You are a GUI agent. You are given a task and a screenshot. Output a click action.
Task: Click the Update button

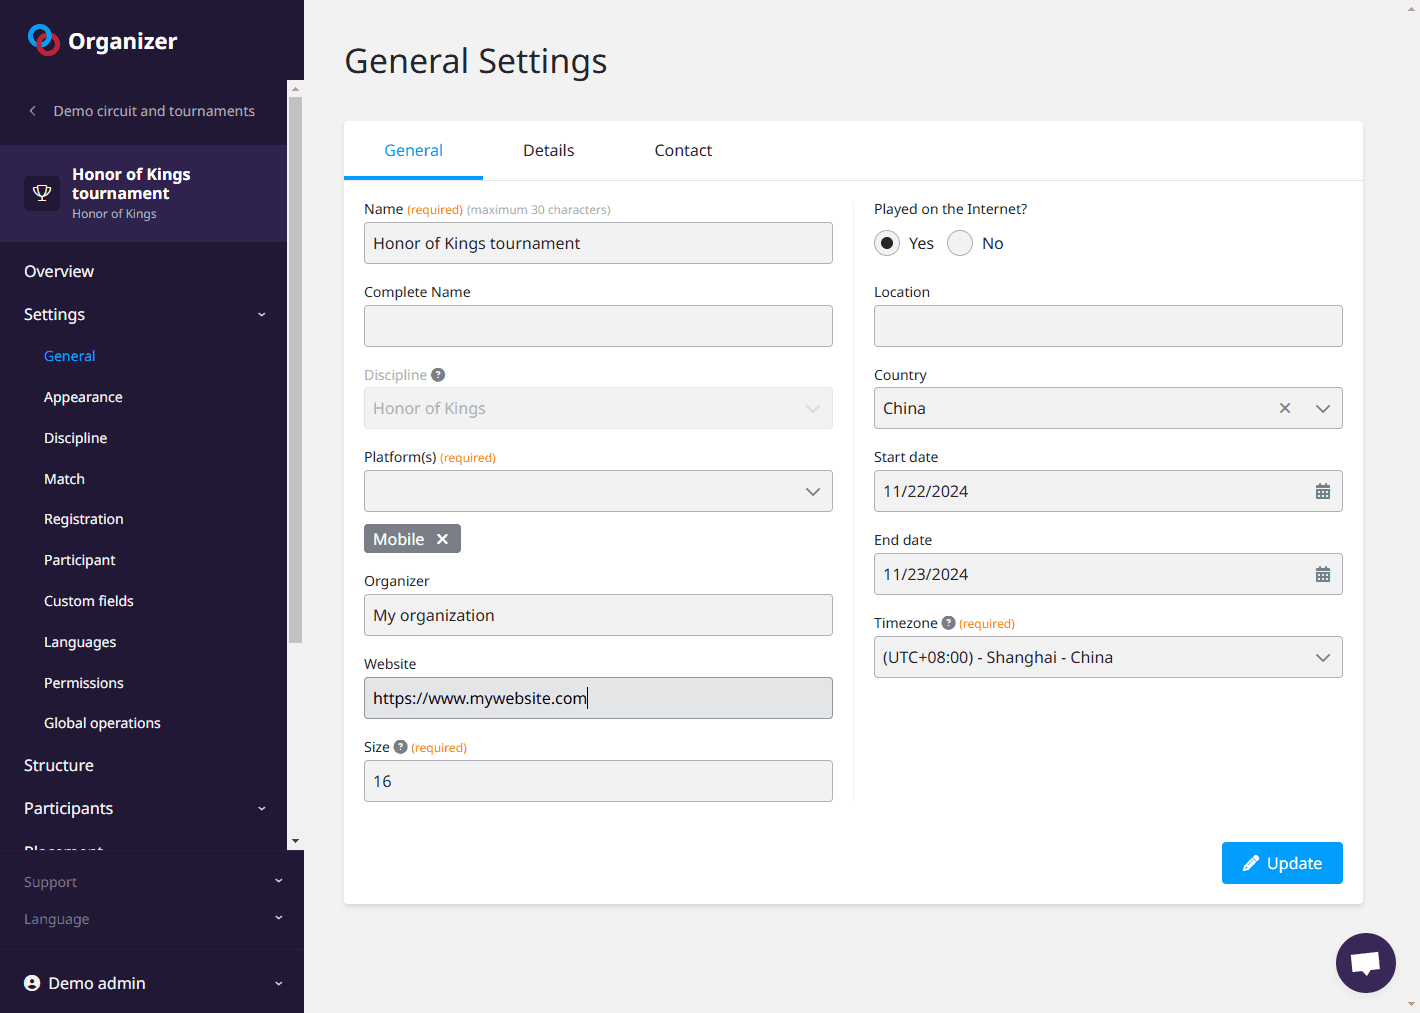(1281, 863)
